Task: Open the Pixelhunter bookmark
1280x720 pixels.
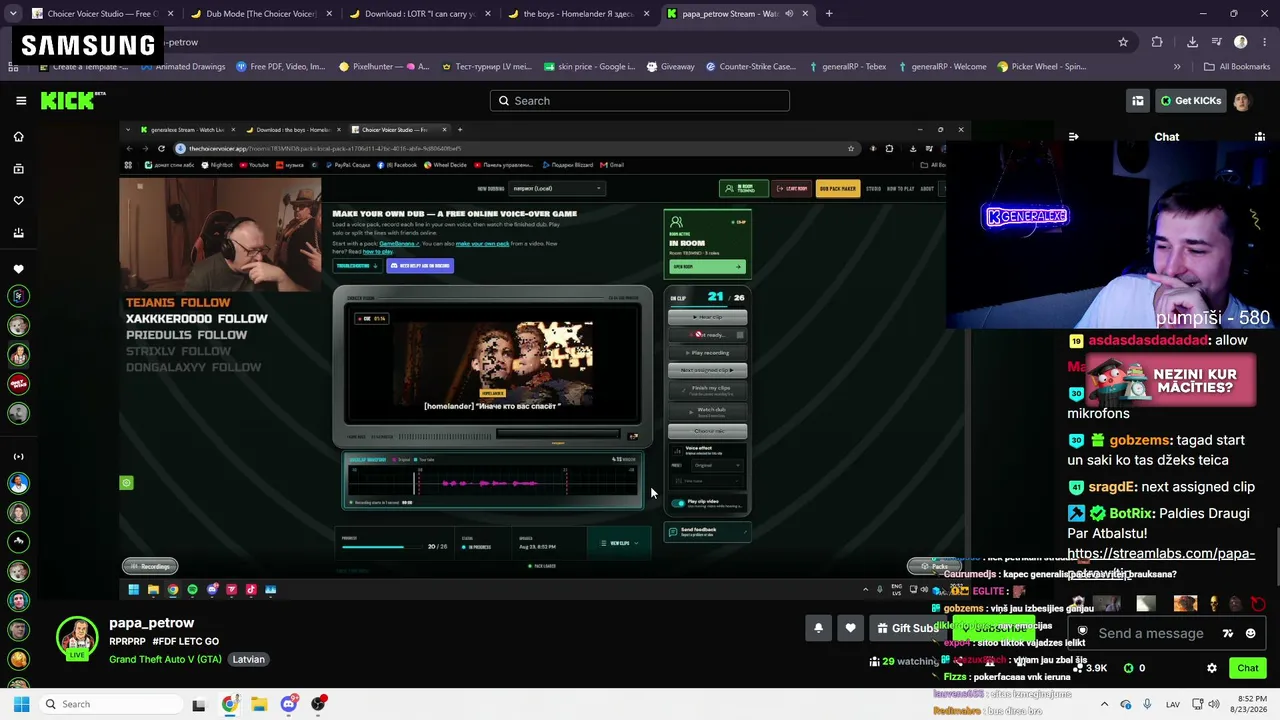Action: [x=384, y=67]
